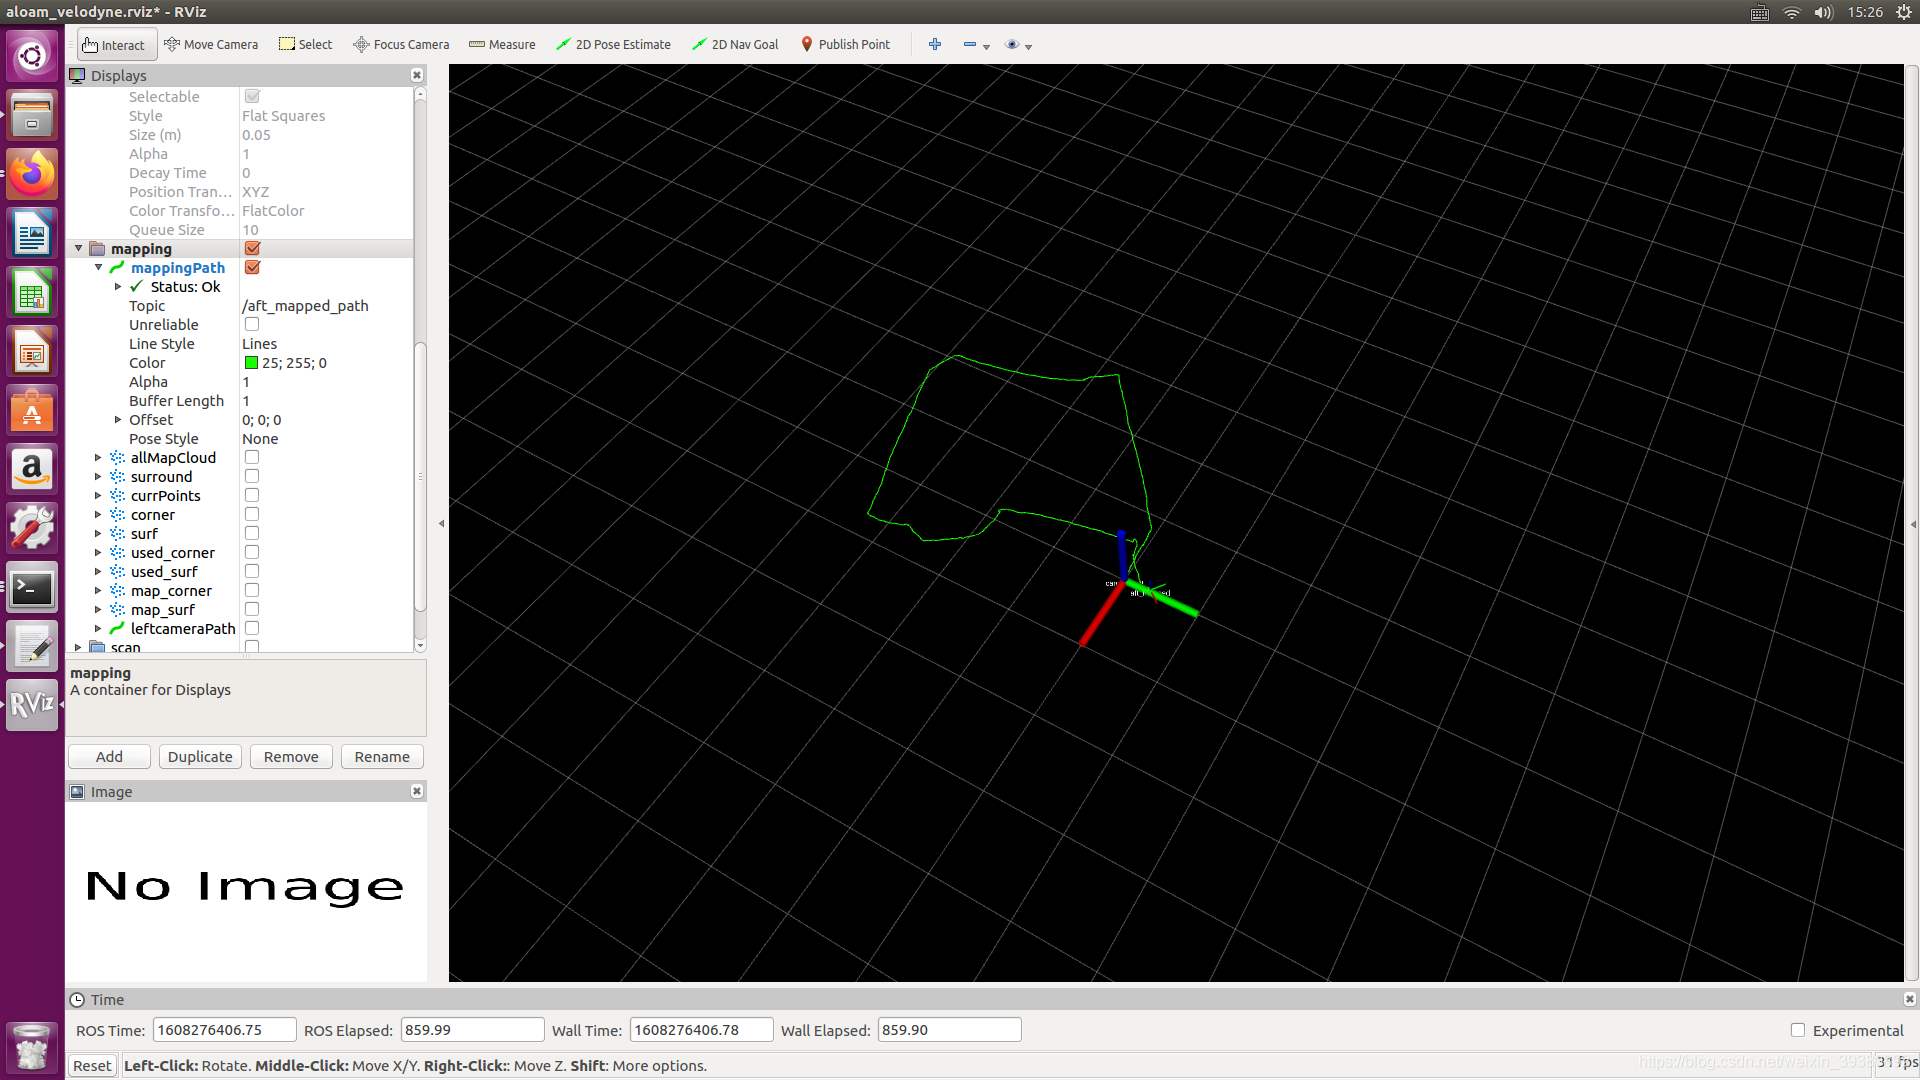This screenshot has width=1920, height=1080.
Task: Enable the allMapCloud display
Action: [252, 458]
